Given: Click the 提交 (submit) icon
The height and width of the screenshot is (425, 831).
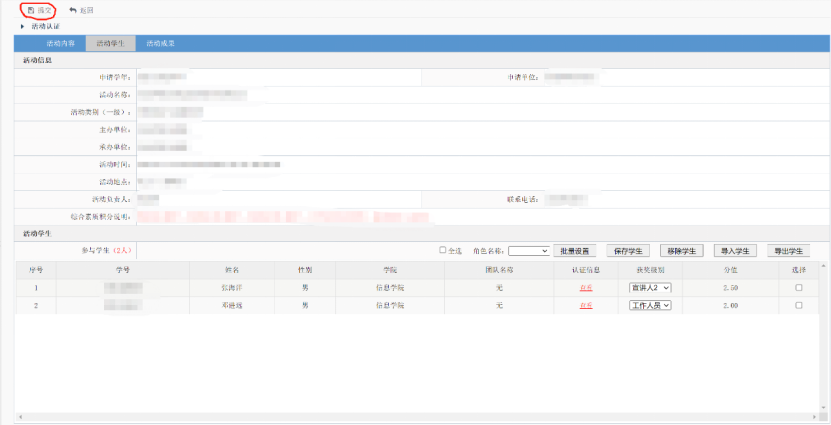Looking at the screenshot, I should tap(30, 10).
